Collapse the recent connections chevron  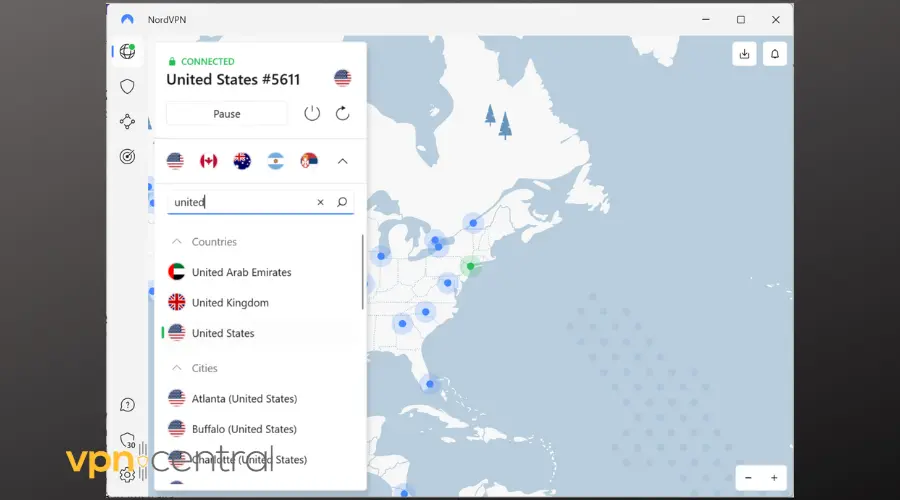[x=343, y=161]
